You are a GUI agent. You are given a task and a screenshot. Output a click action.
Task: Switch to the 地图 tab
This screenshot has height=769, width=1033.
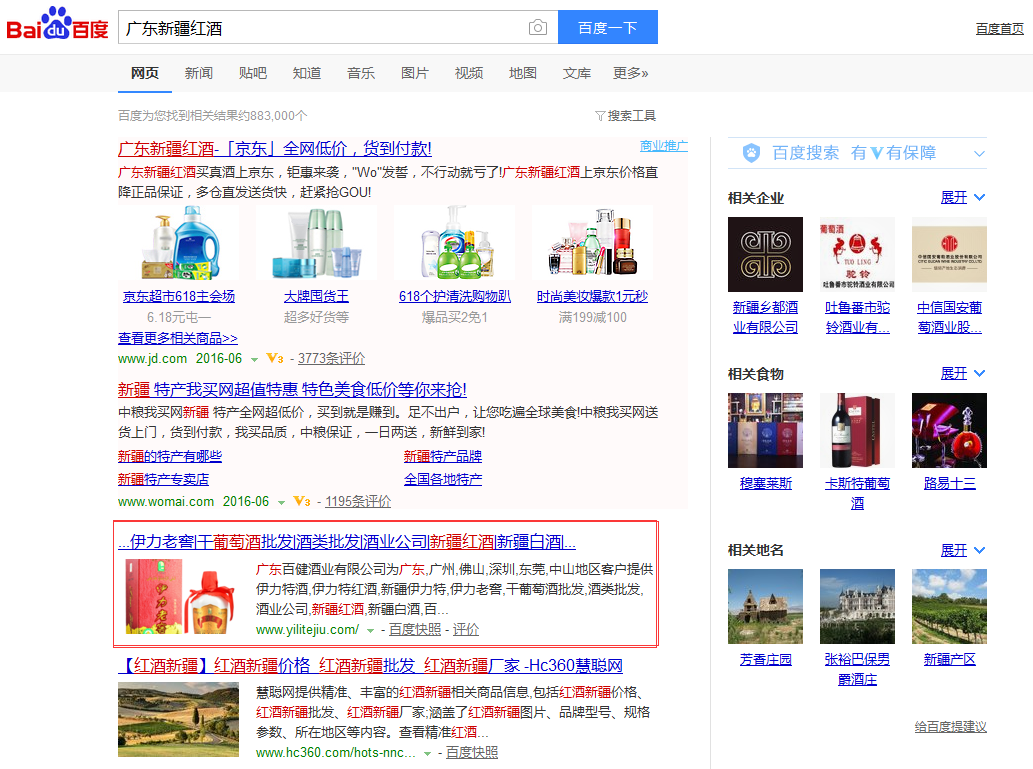tap(523, 73)
